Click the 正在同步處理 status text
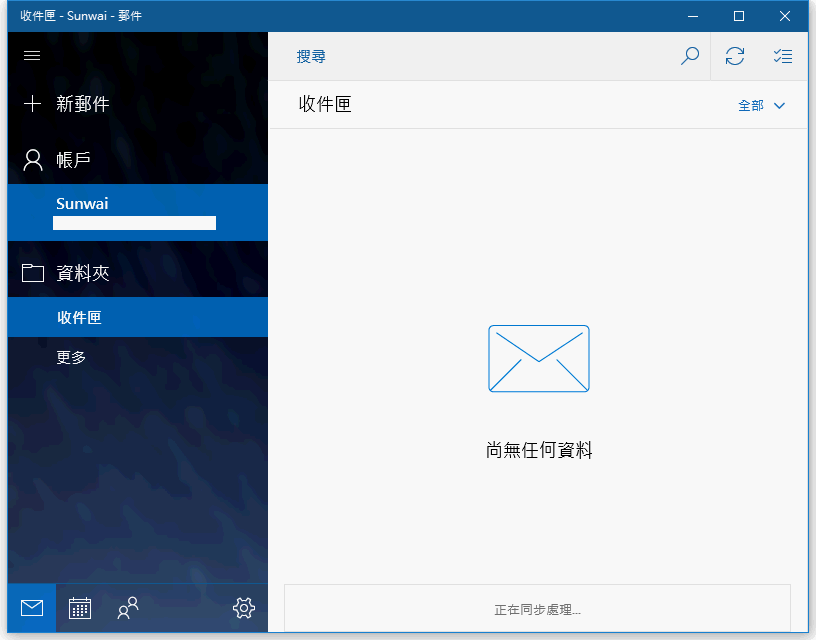The height and width of the screenshot is (640, 816). click(538, 609)
